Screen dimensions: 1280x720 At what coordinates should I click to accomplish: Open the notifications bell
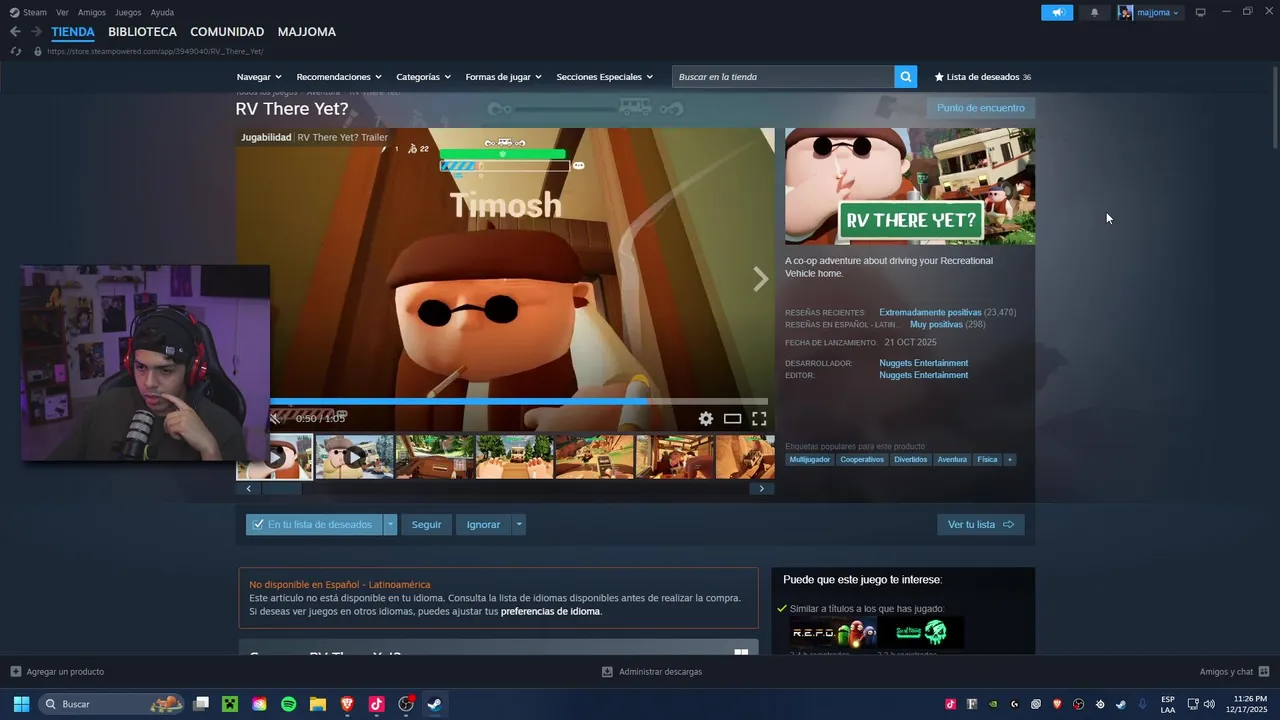click(1094, 12)
